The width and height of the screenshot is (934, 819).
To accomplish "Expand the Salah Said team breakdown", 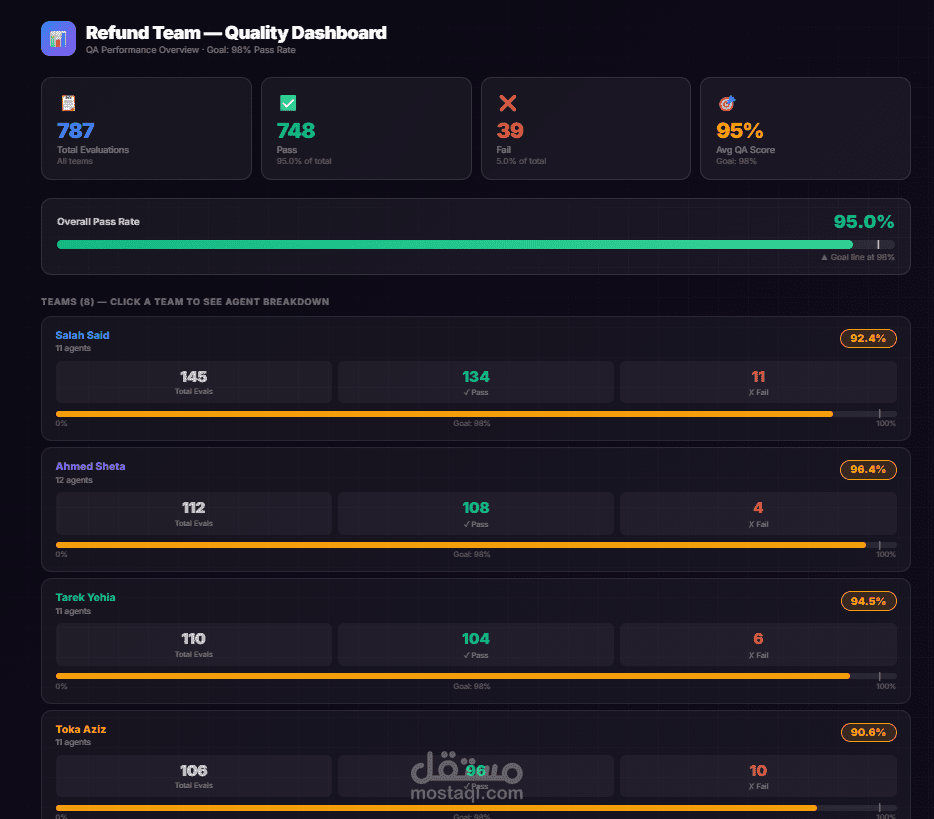I will [475, 379].
